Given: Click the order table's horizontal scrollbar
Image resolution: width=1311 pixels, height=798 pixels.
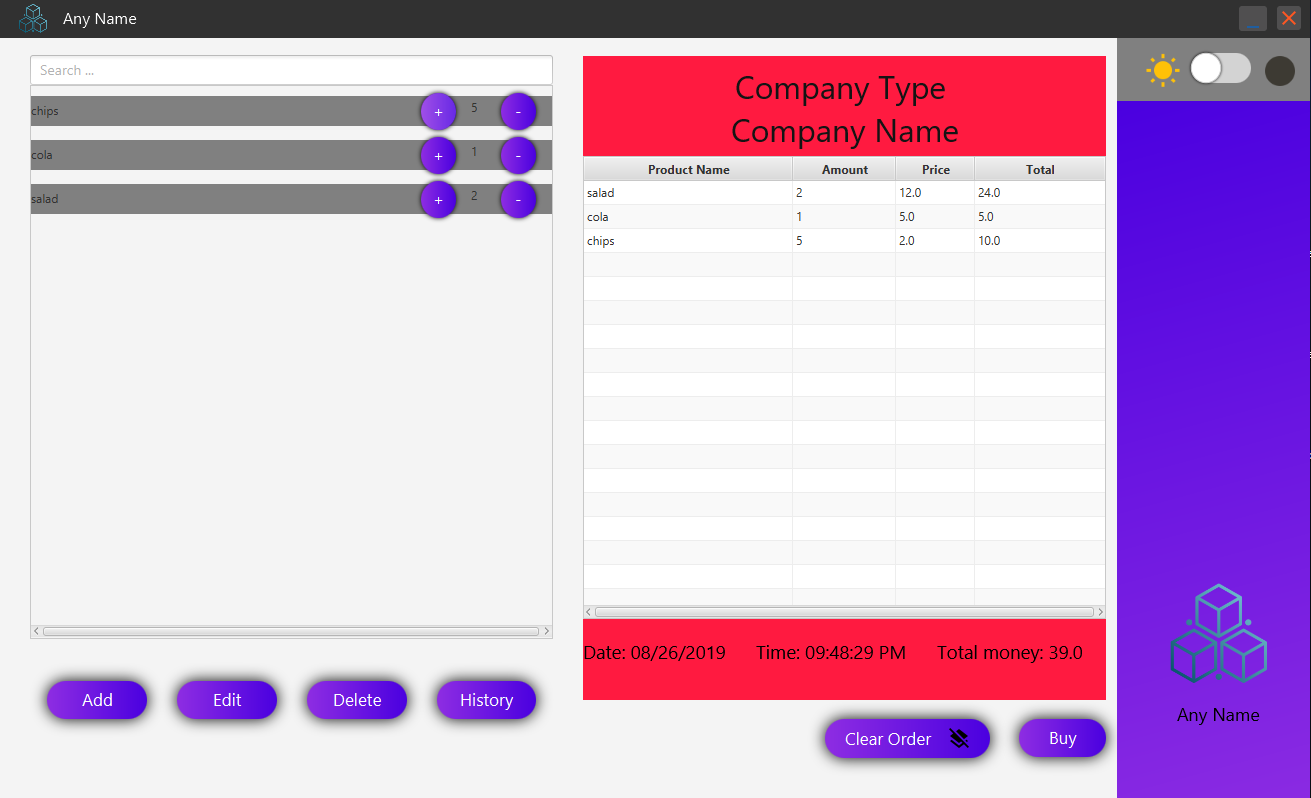Looking at the screenshot, I should [843, 611].
